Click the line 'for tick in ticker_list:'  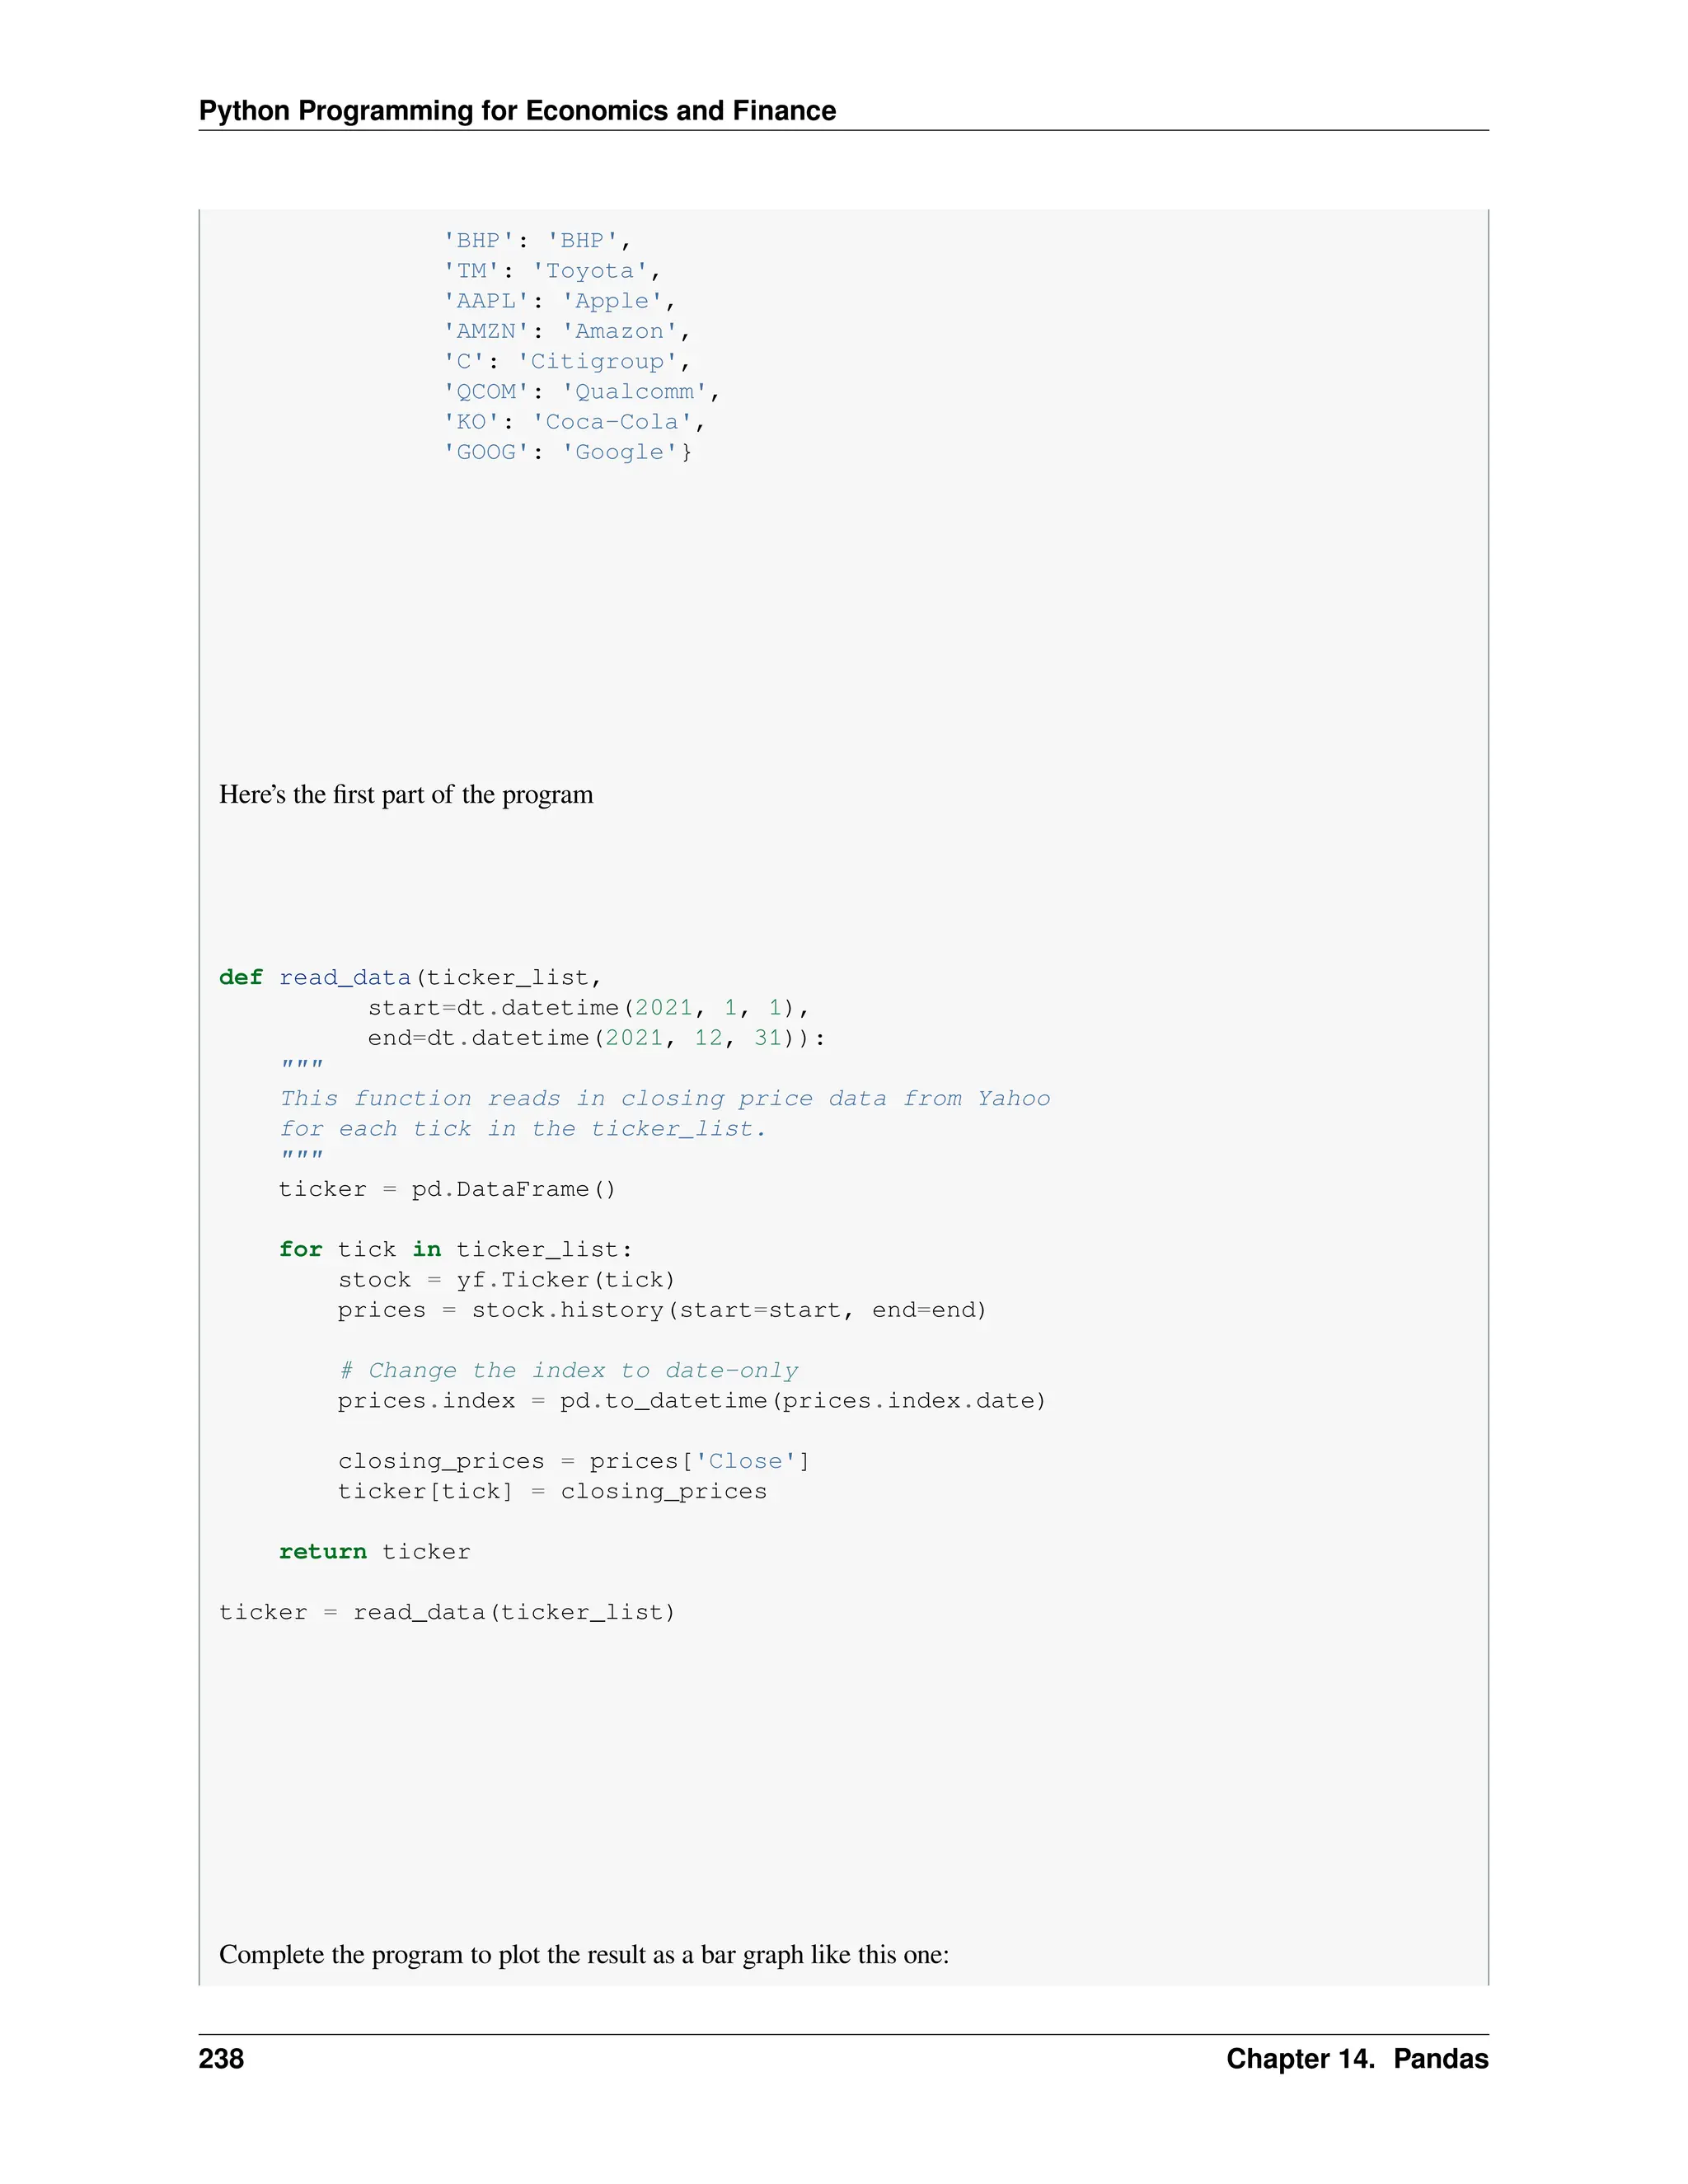(x=456, y=1250)
